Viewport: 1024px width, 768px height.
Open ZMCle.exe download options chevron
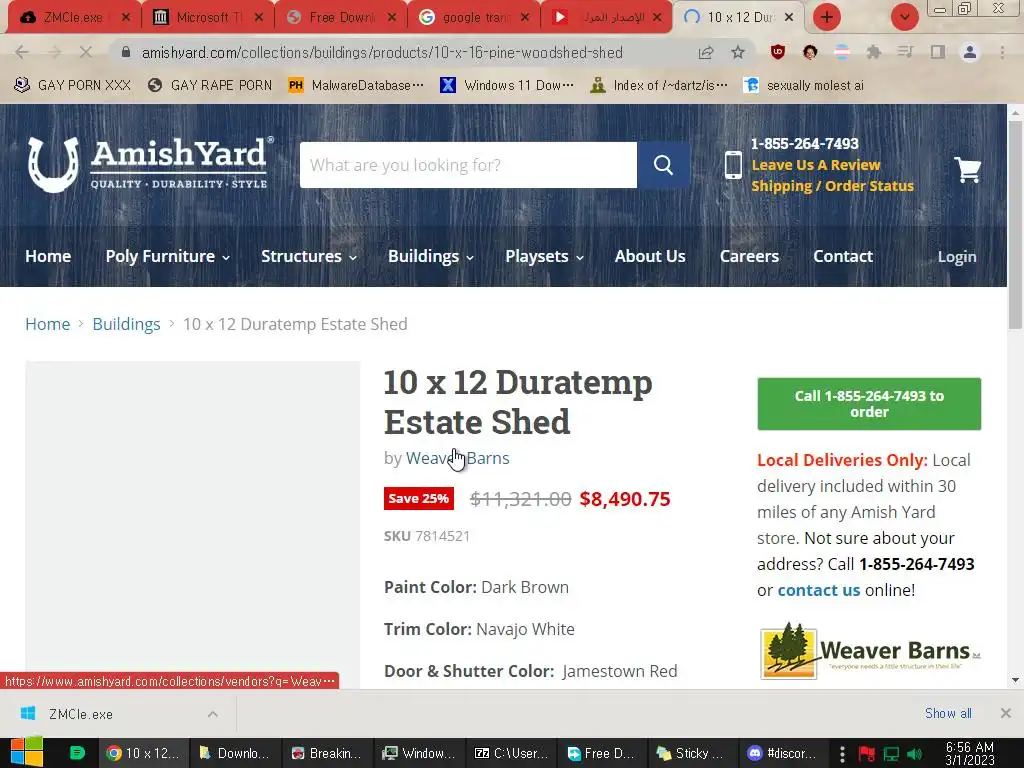[213, 714]
